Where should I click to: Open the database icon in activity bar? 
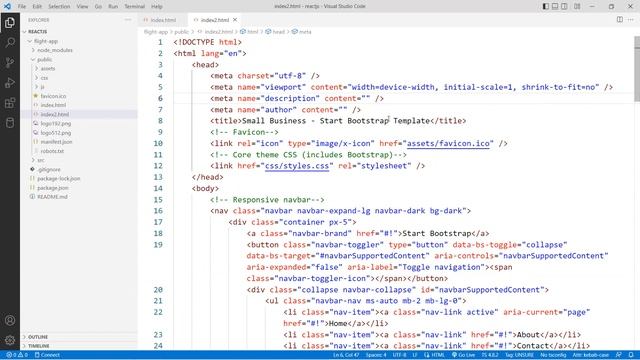click(10, 122)
